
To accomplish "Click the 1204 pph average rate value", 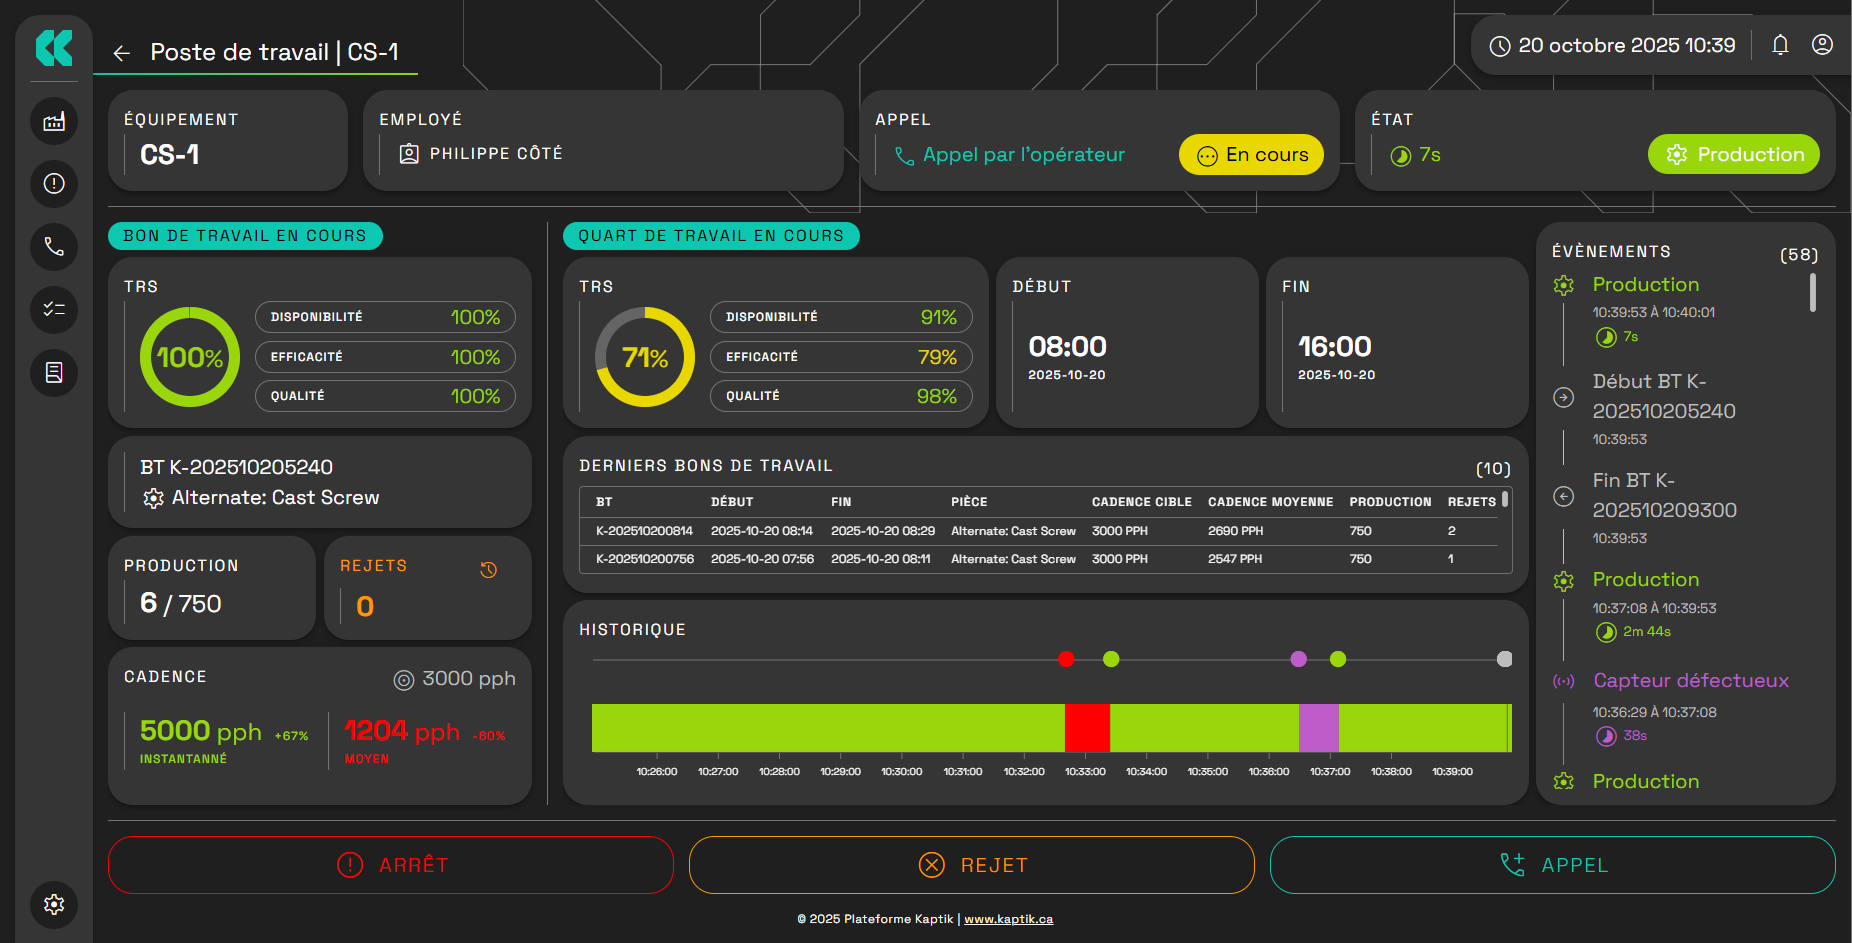I will [402, 731].
